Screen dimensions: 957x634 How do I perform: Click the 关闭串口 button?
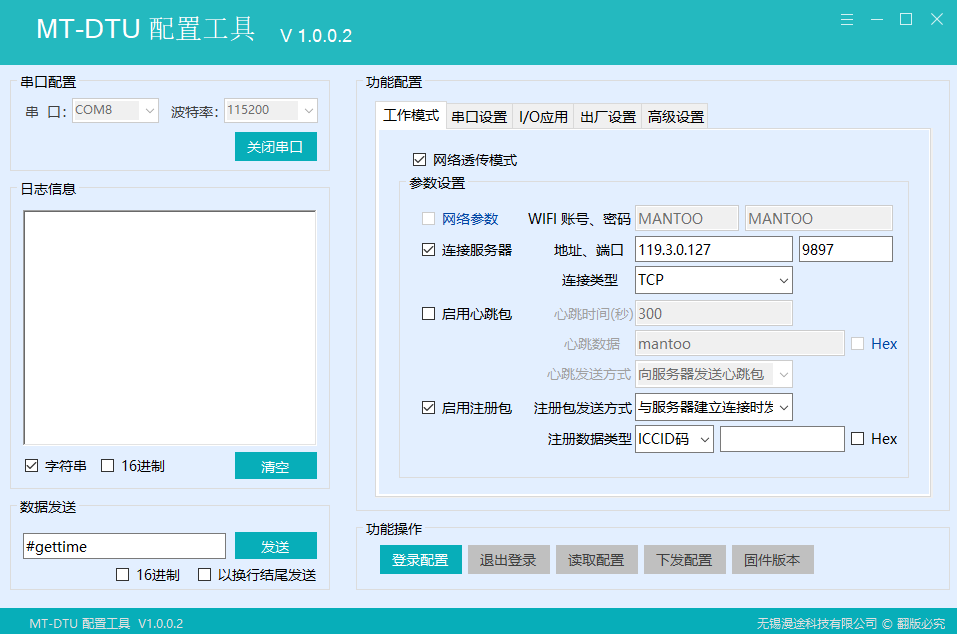pos(275,147)
